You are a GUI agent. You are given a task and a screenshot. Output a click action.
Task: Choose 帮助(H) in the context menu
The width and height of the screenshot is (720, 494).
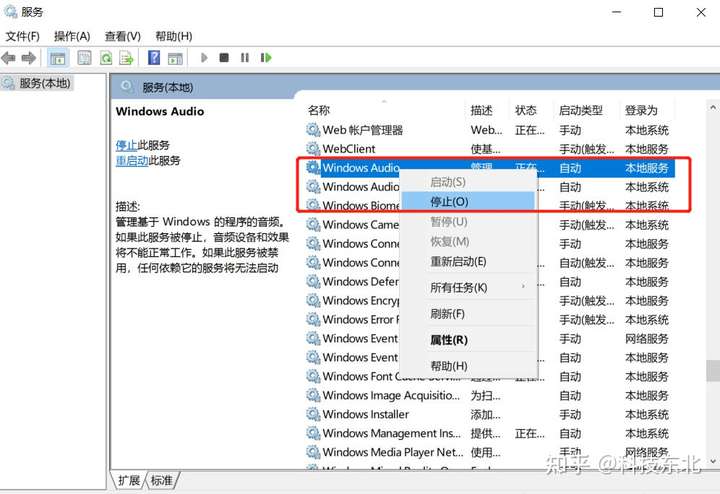click(468, 365)
